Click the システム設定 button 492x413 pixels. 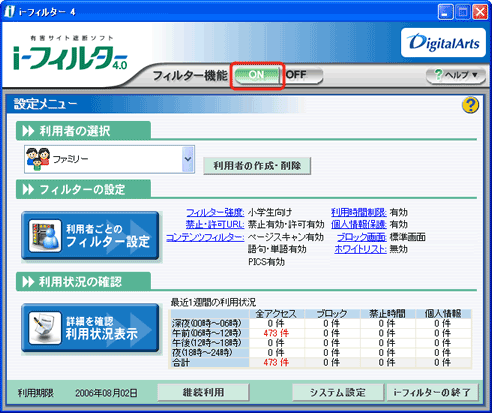pos(338,392)
